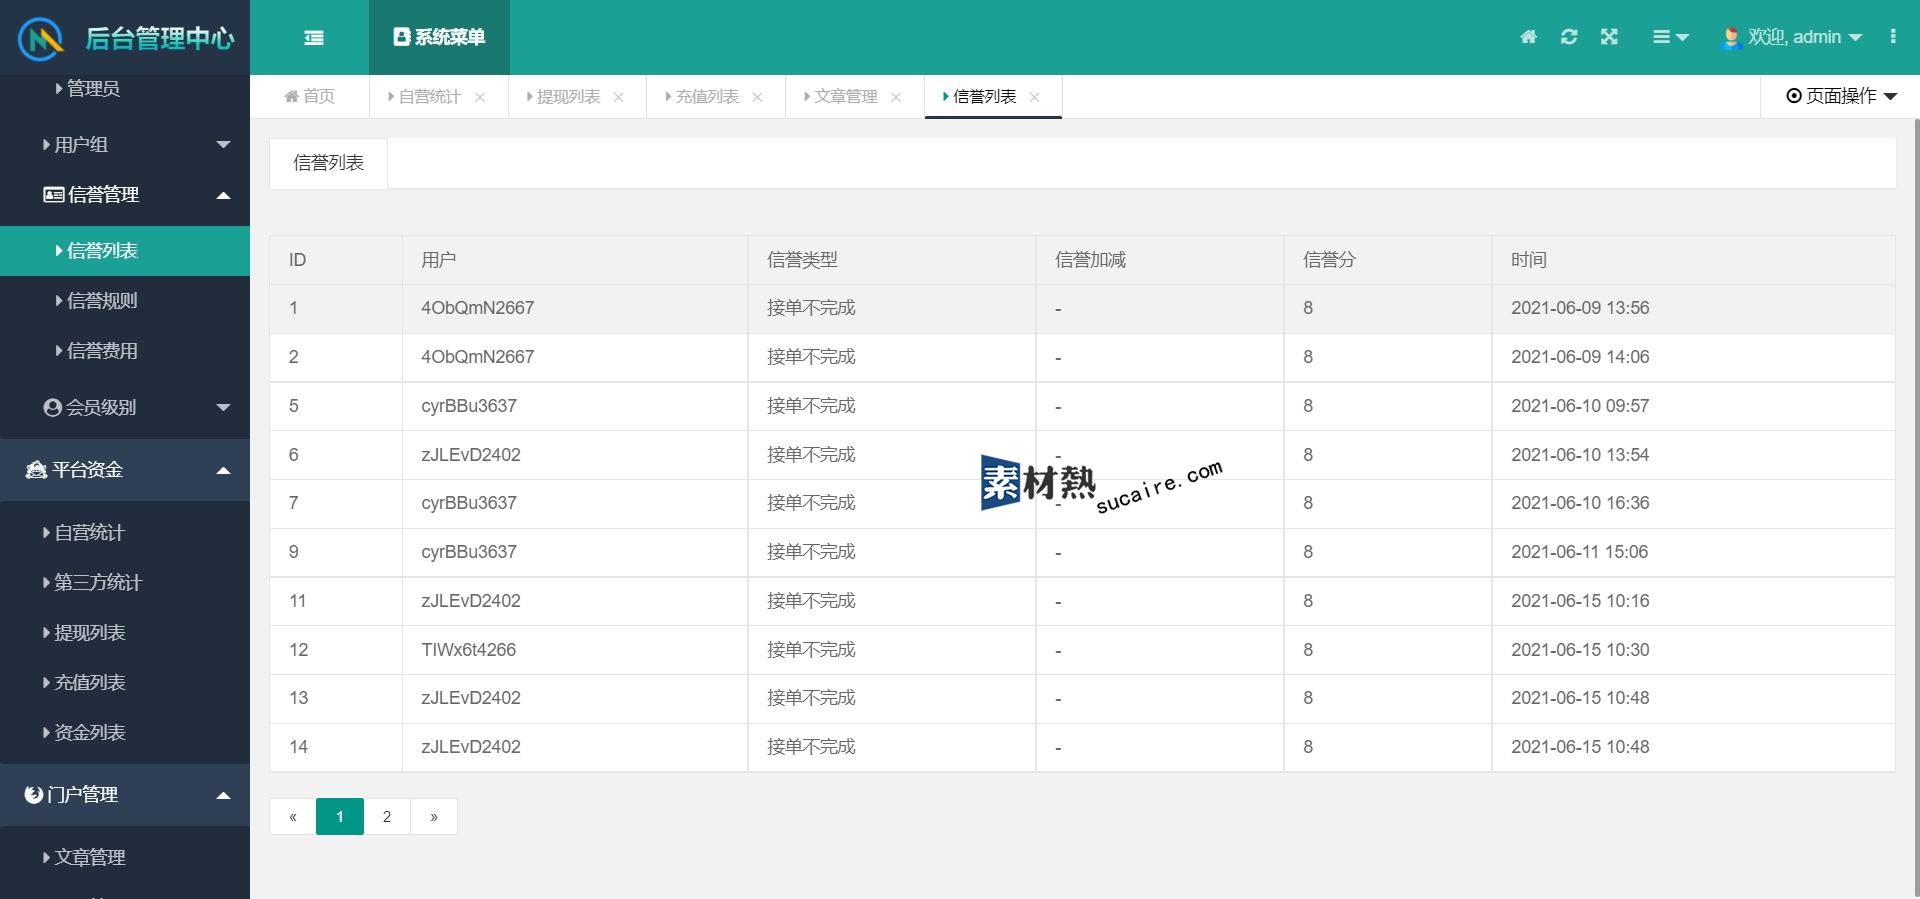Open 自营统计 in the sidebar
Image resolution: width=1920 pixels, height=899 pixels.
125,532
